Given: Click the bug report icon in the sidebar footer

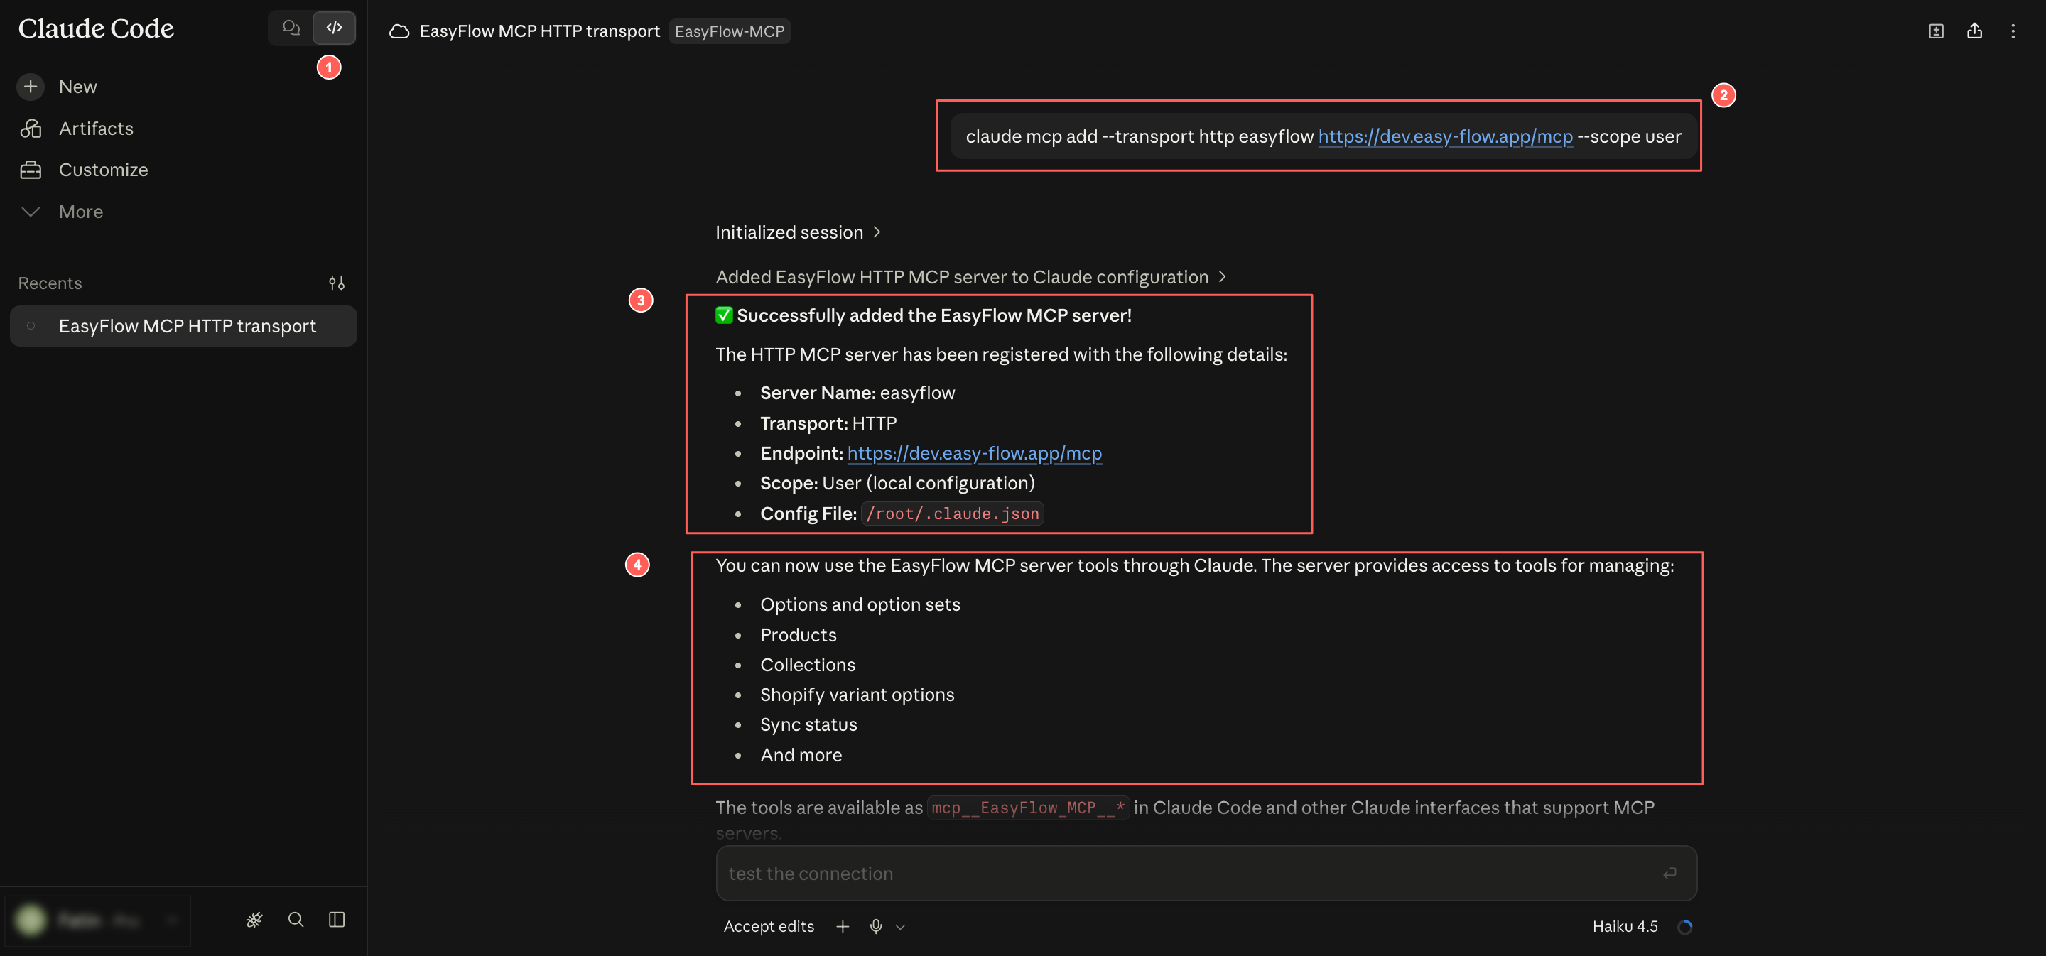Looking at the screenshot, I should 255,920.
